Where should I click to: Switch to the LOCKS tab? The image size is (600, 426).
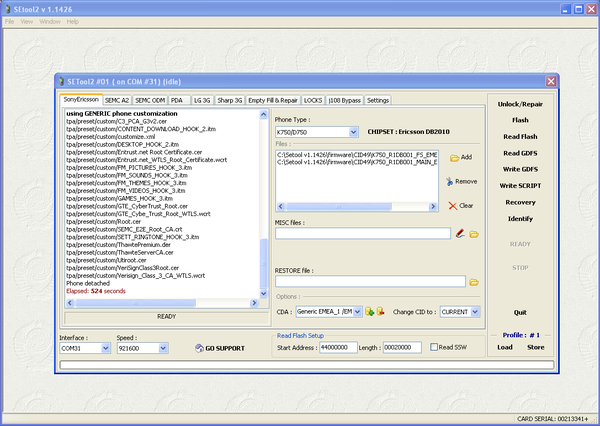(313, 101)
